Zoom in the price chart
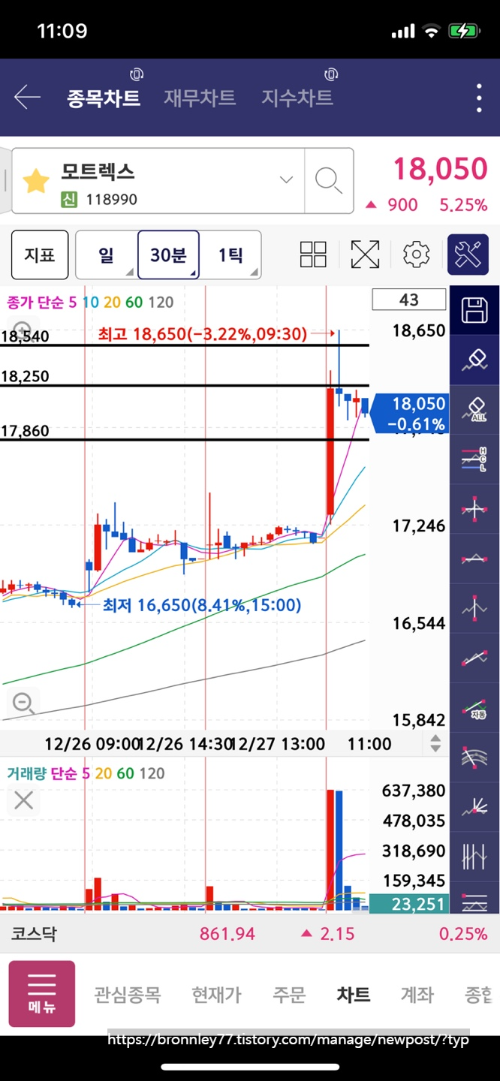This screenshot has height=1081, width=500. click(23, 330)
